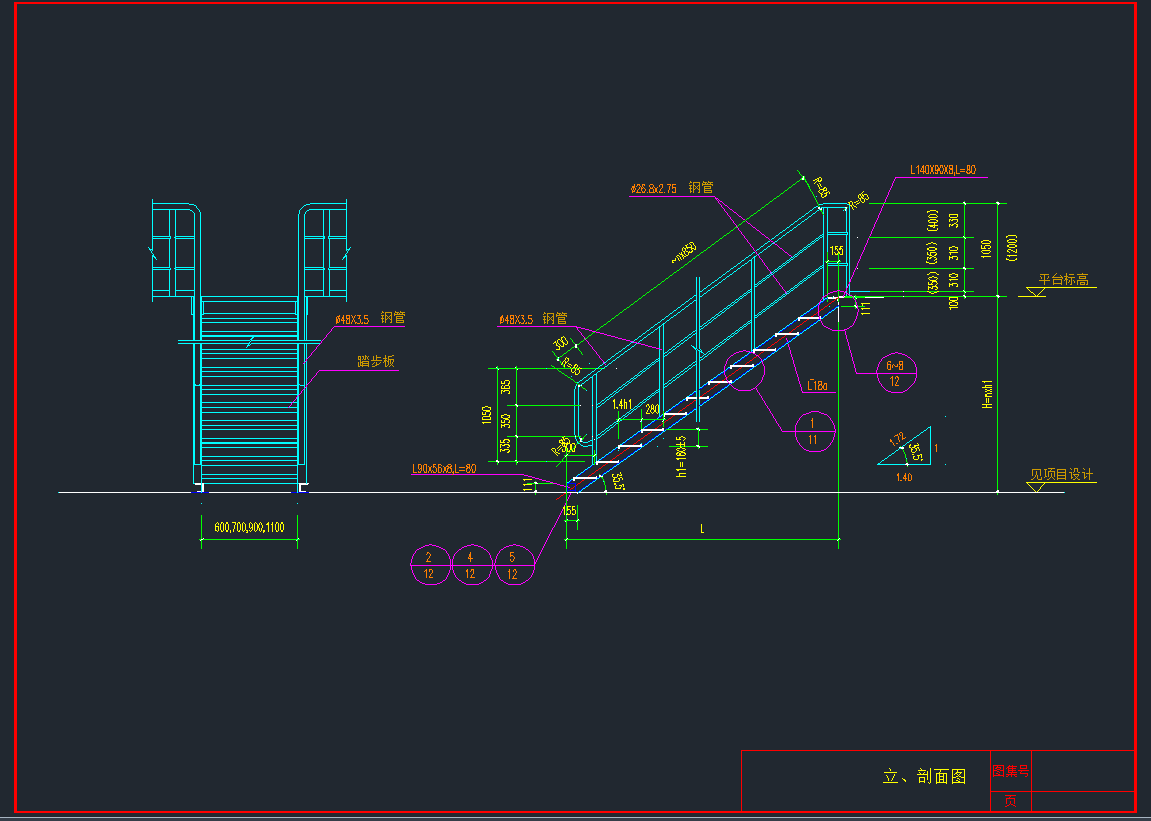Screen dimensions: 1151x821
Task: Select the 6~8 over 12 callout circle
Action: tap(894, 373)
